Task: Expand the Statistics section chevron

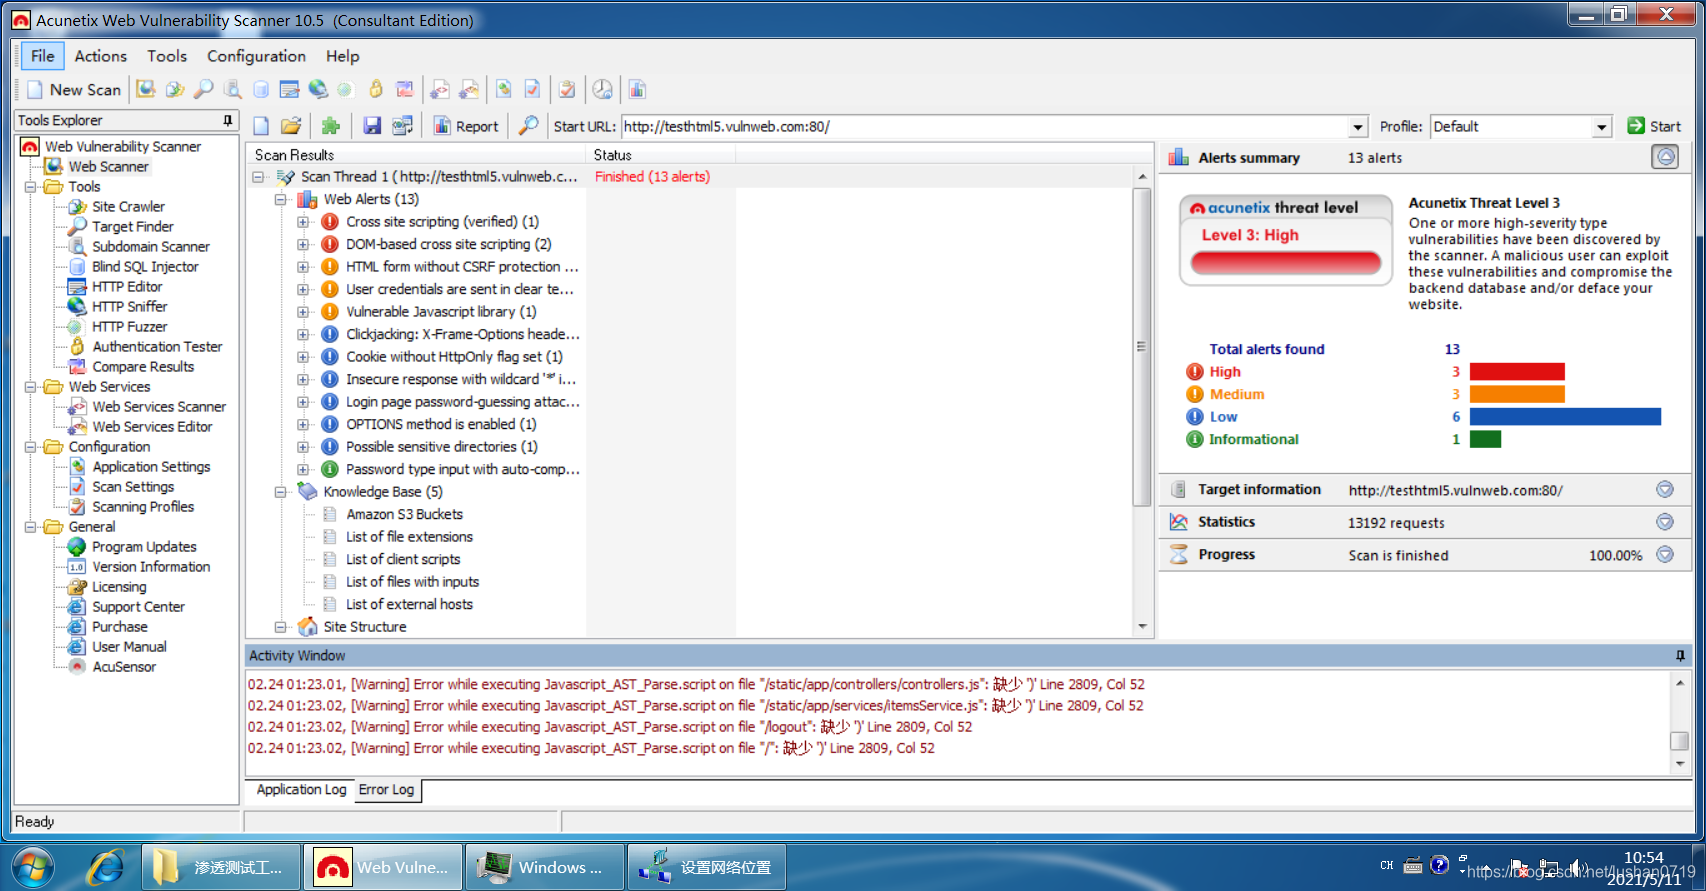Action: tap(1665, 522)
